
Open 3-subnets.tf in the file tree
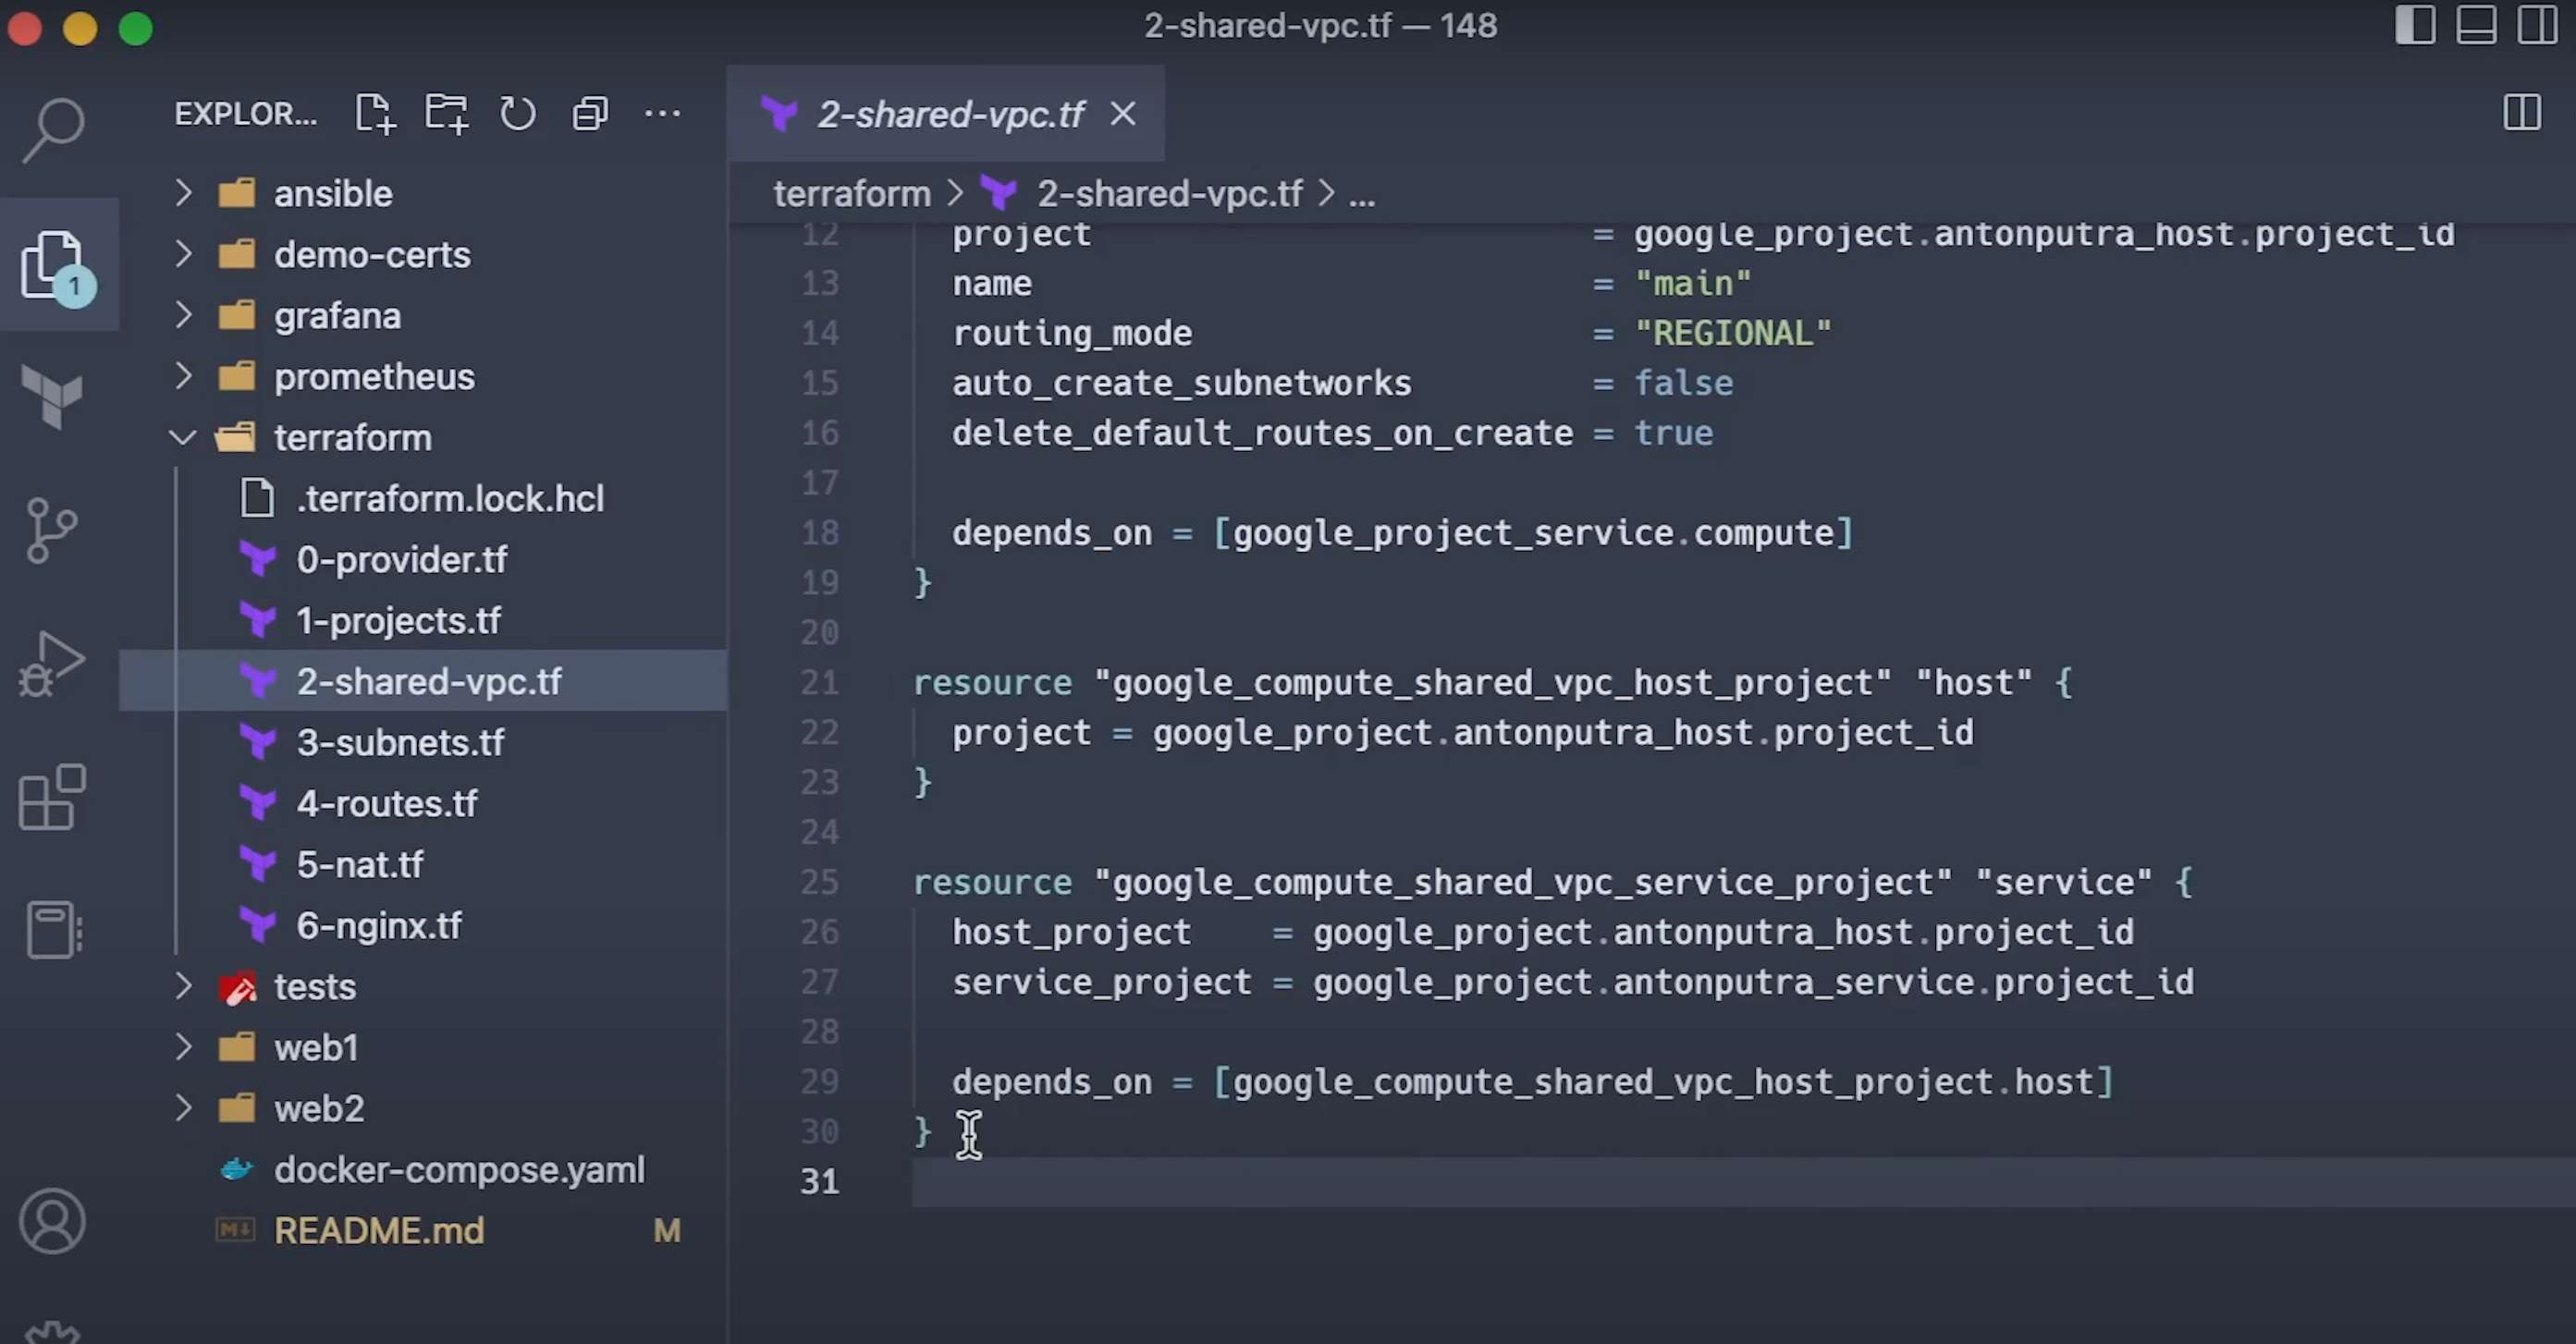point(400,742)
